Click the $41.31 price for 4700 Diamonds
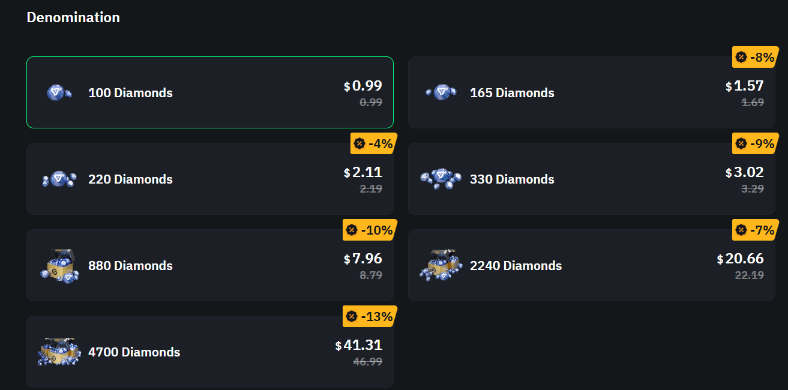This screenshot has width=788, height=390. point(359,345)
